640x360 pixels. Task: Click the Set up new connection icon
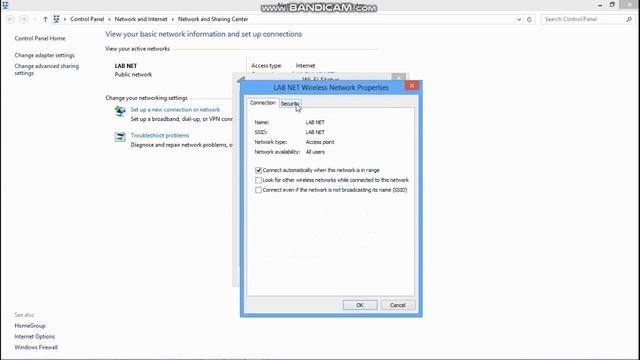coord(120,111)
